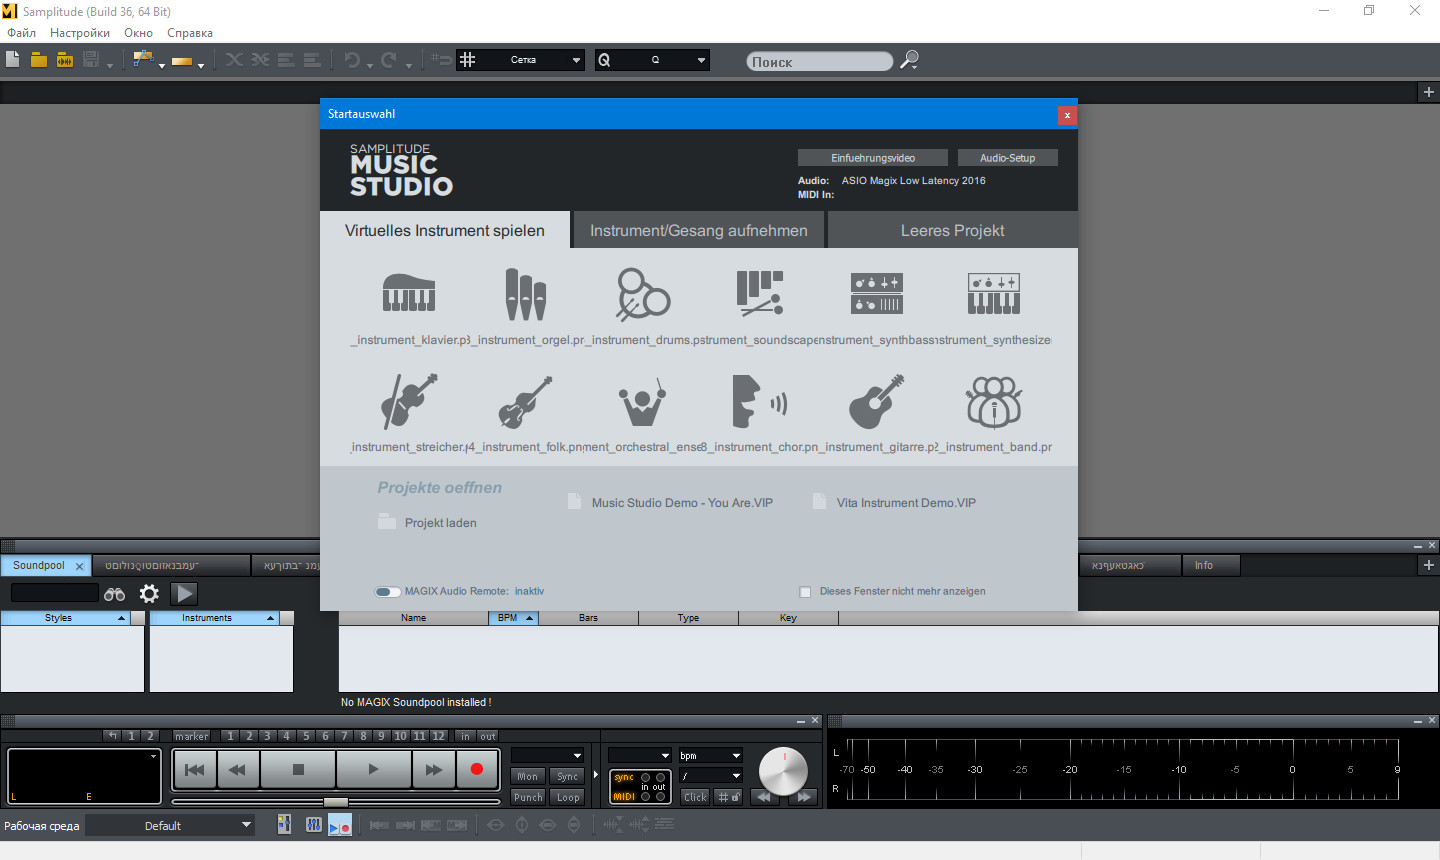The image size is (1440, 860).
Task: Open project with yellow folder icon
Action: click(x=39, y=60)
